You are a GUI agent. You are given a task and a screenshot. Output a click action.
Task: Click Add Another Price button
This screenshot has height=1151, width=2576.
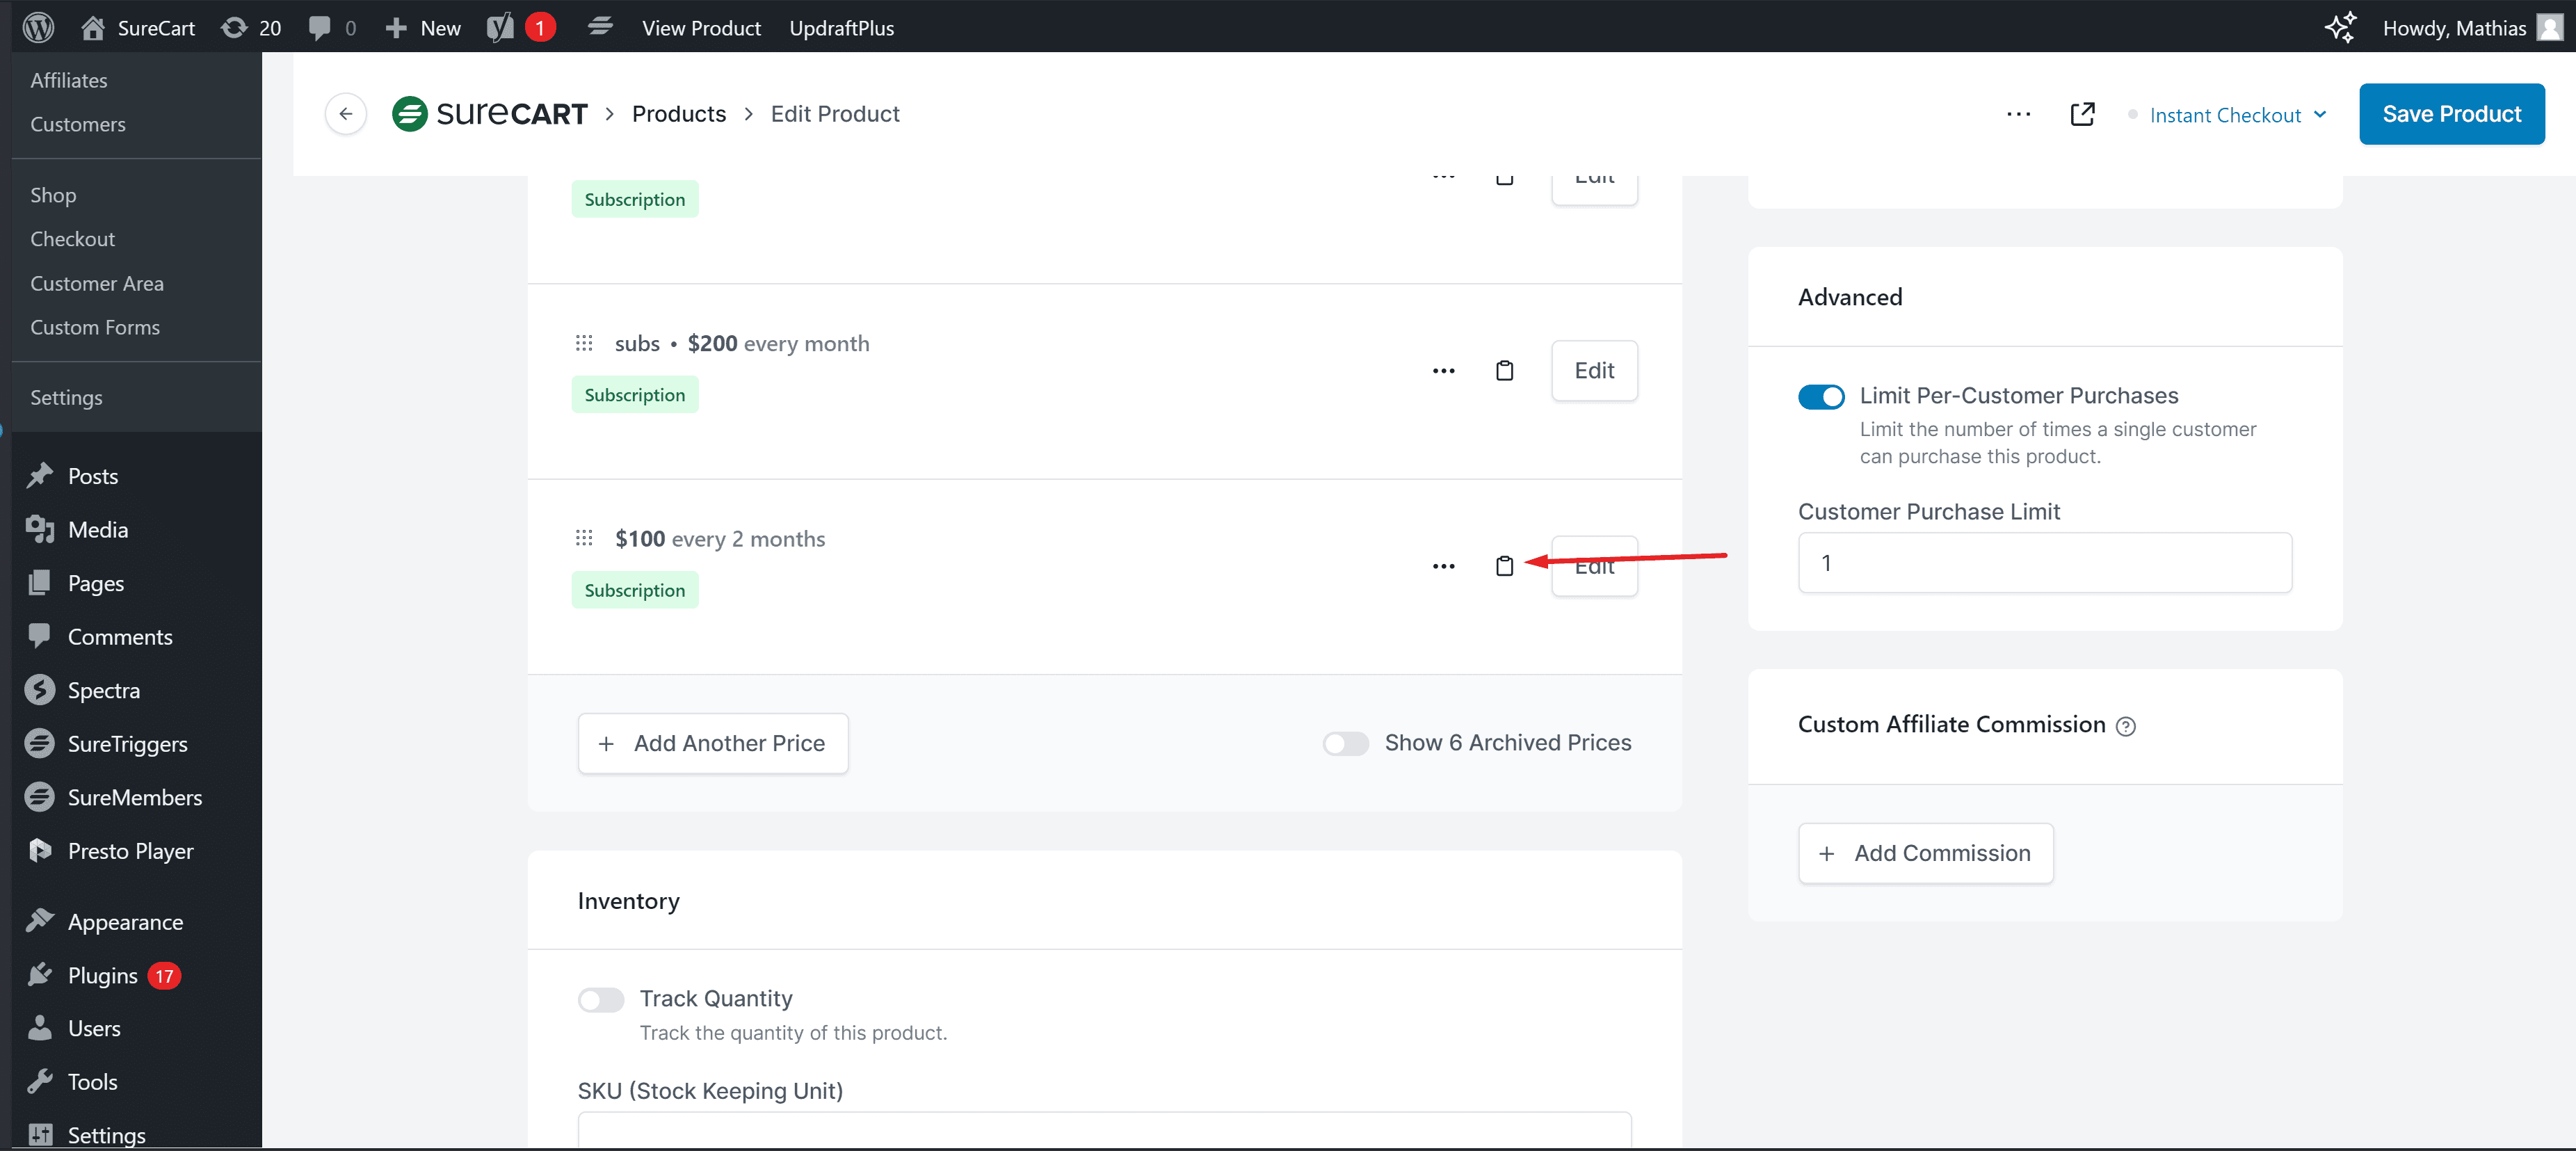click(x=712, y=744)
